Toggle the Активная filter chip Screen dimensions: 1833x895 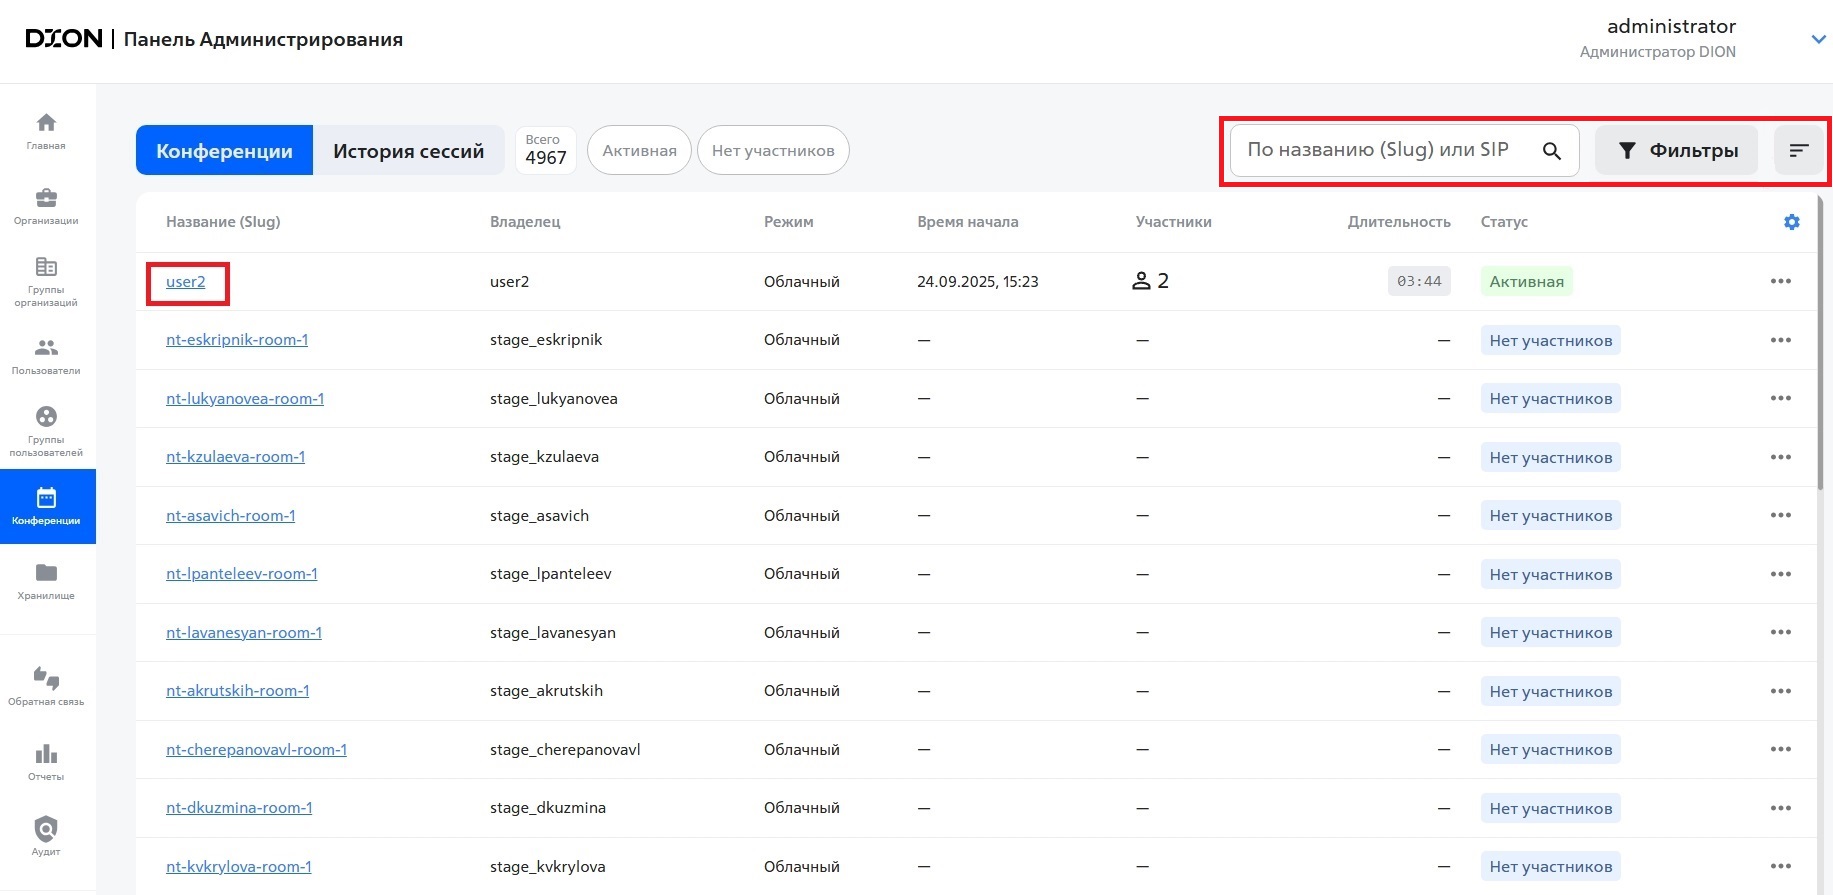click(639, 151)
